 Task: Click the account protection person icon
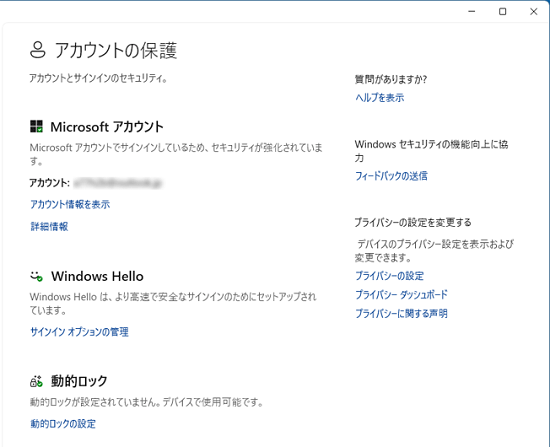(38, 49)
